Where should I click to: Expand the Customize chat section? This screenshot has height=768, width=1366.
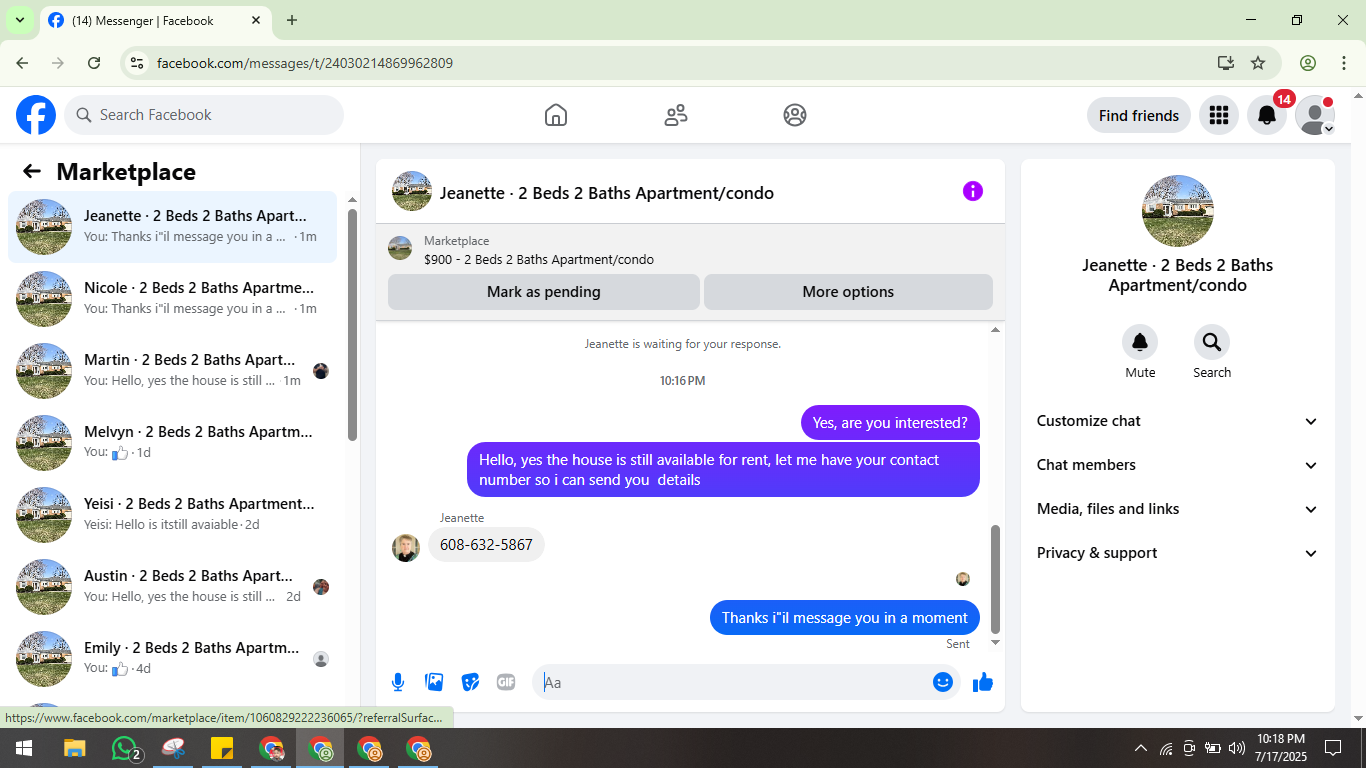(1177, 421)
